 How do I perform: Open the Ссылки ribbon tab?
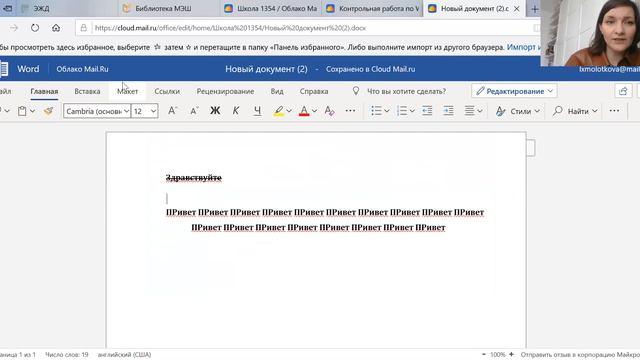[x=167, y=91]
